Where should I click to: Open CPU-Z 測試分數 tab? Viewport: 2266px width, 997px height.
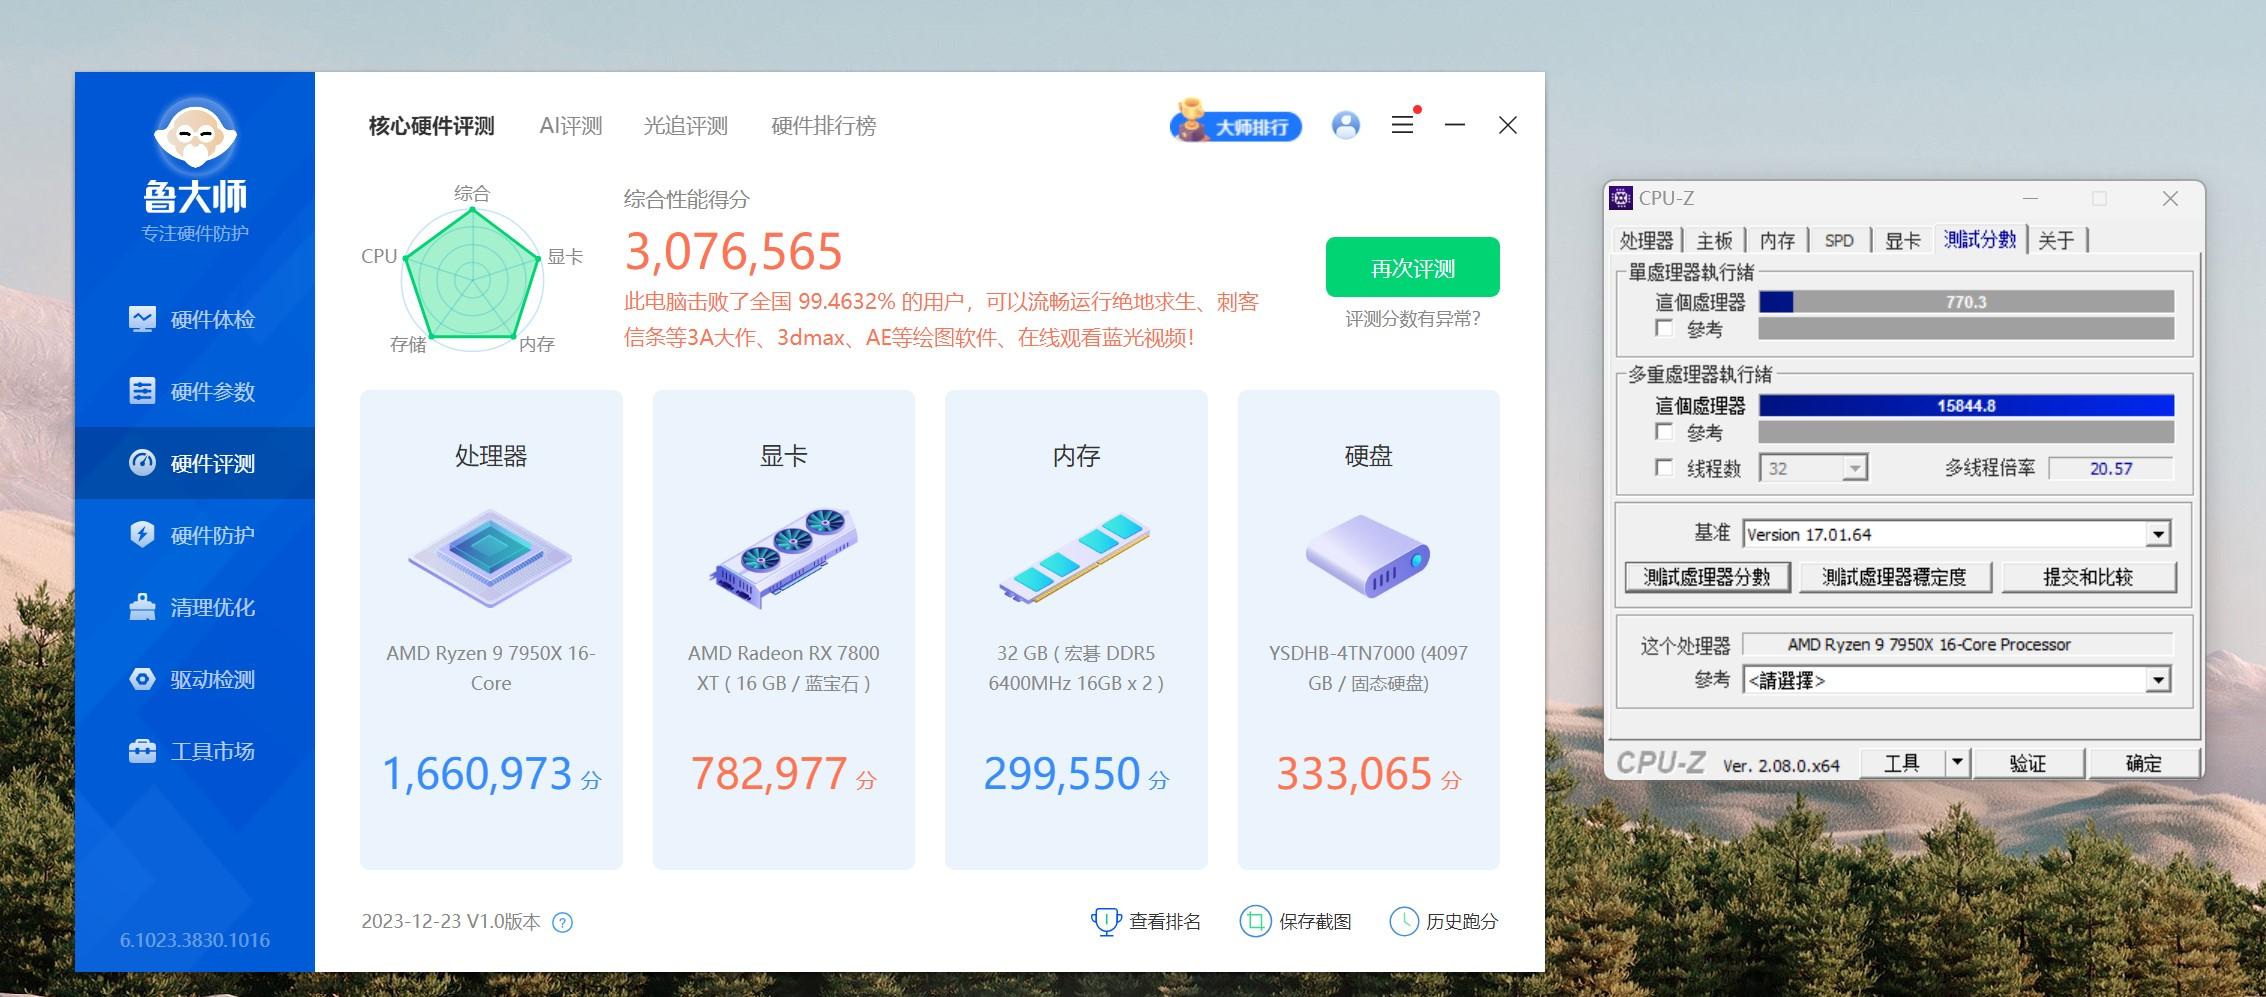coord(1980,239)
